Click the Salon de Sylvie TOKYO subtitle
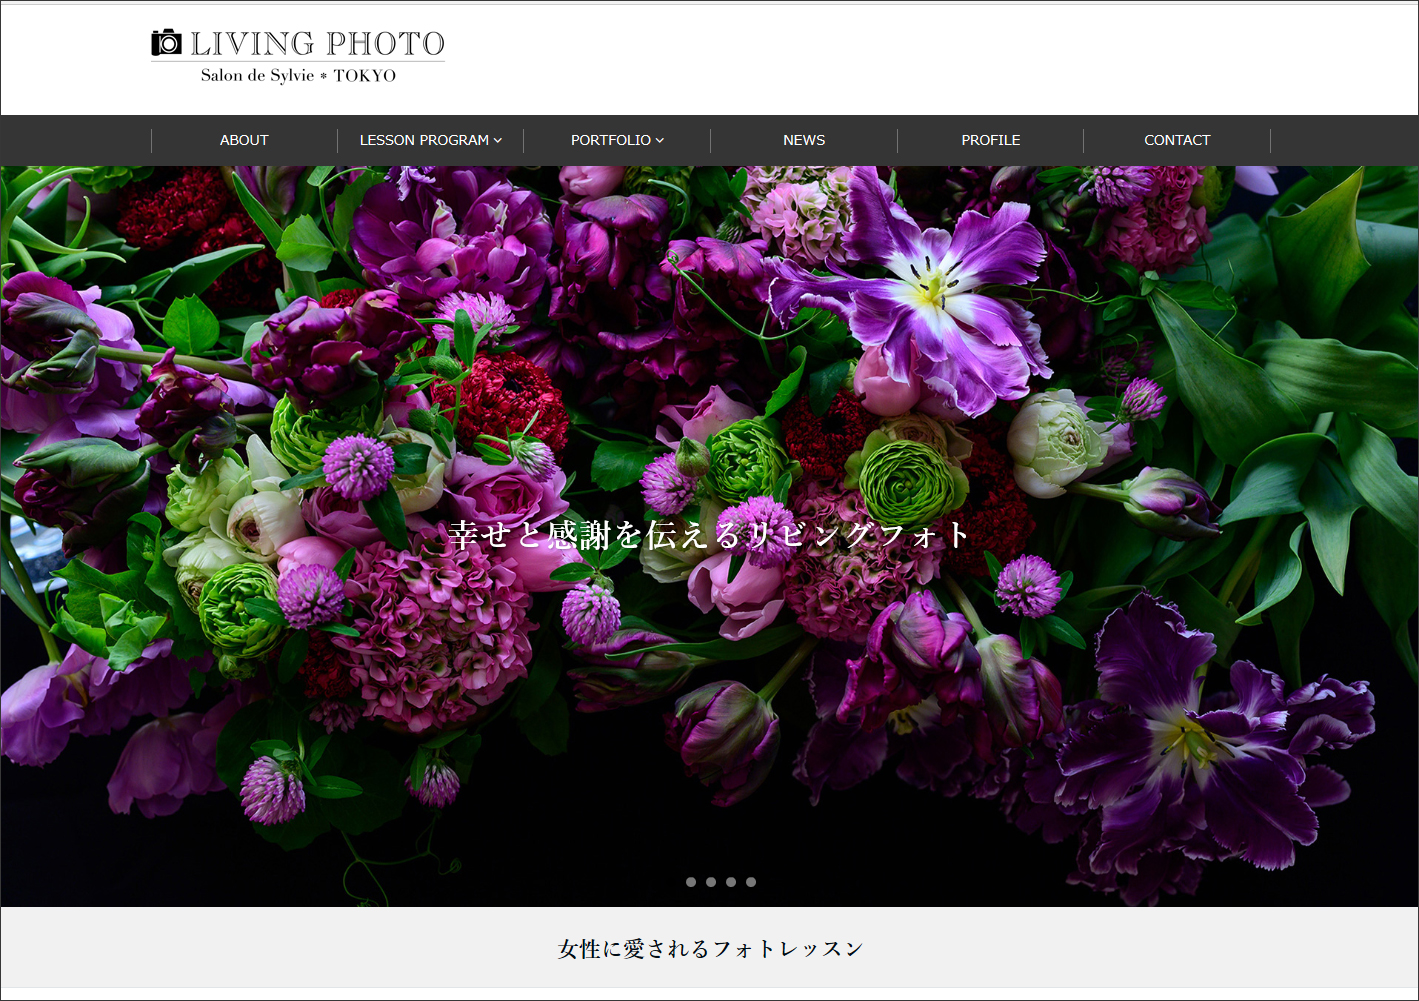This screenshot has height=1001, width=1419. (x=298, y=75)
